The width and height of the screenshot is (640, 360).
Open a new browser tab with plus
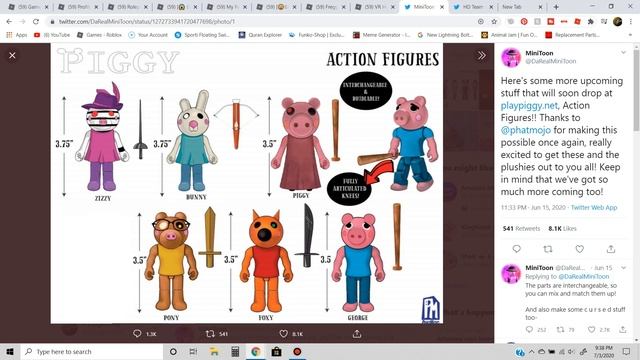[x=556, y=7]
